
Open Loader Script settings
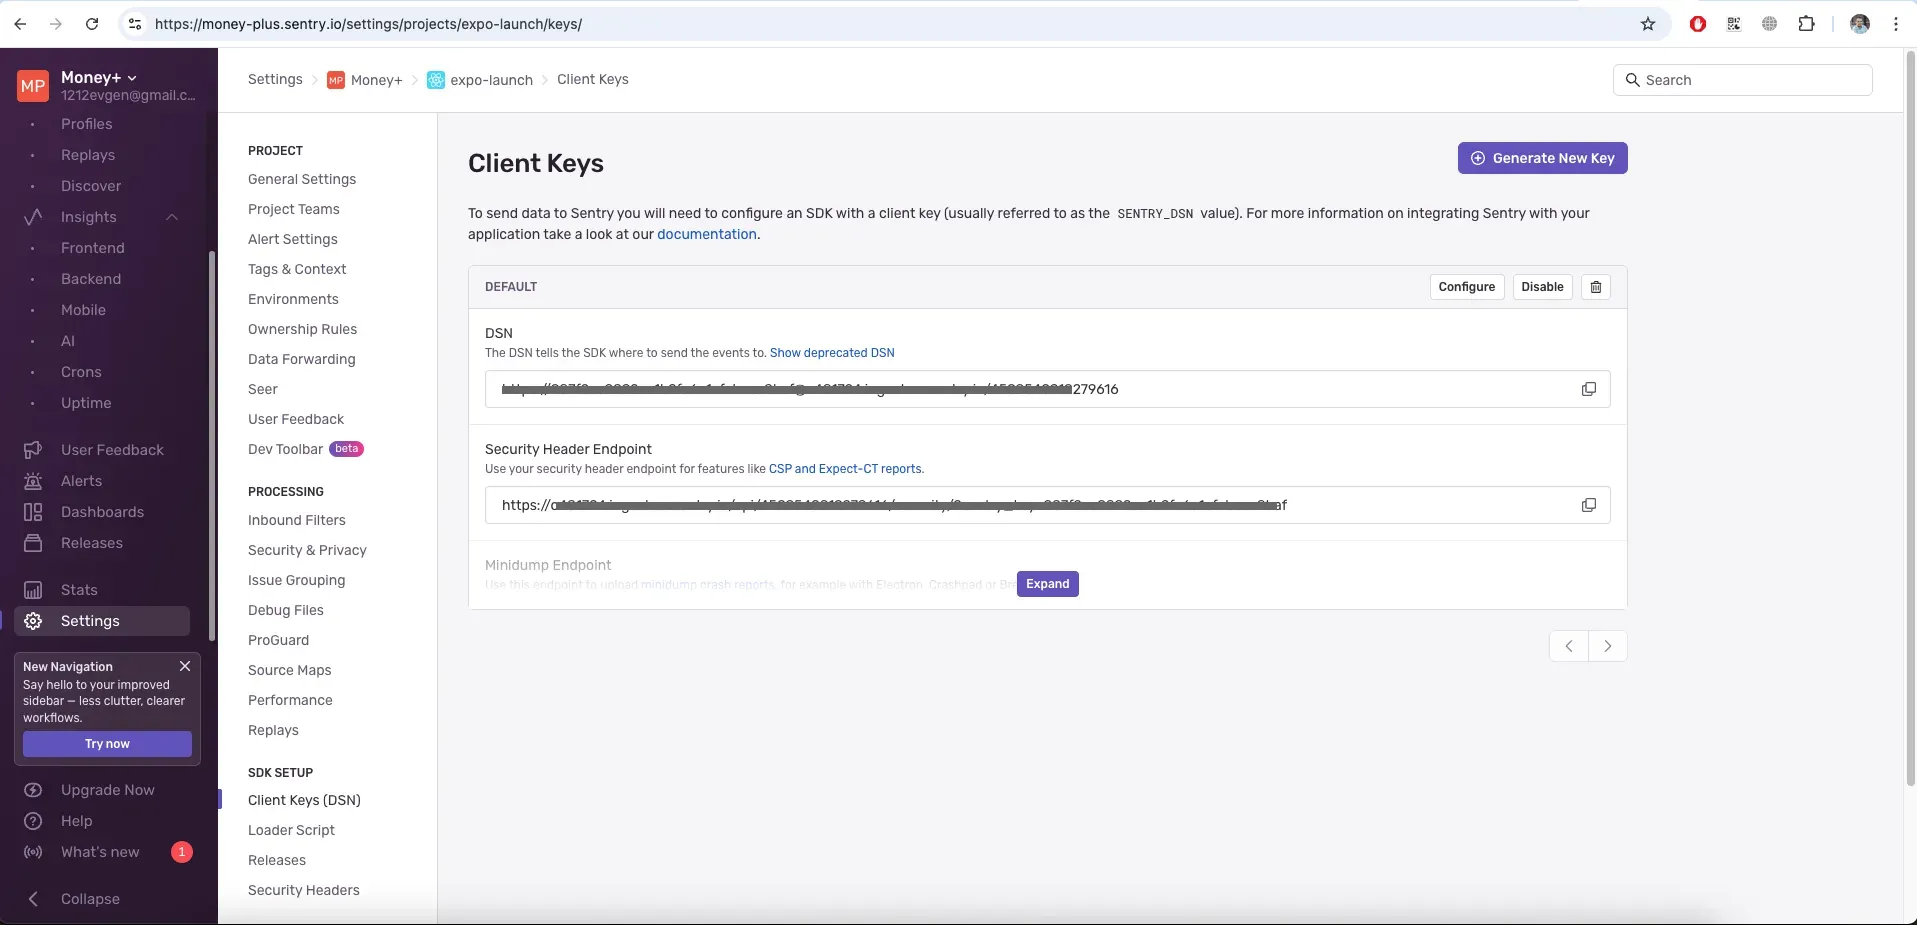[x=291, y=830]
